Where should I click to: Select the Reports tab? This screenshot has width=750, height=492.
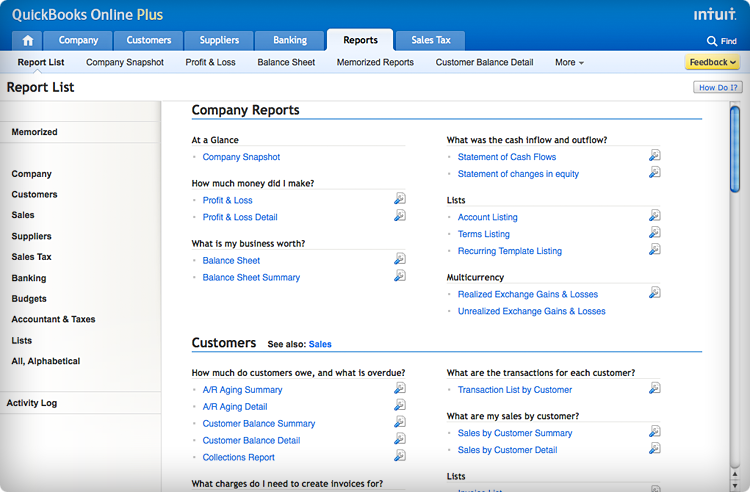(360, 40)
